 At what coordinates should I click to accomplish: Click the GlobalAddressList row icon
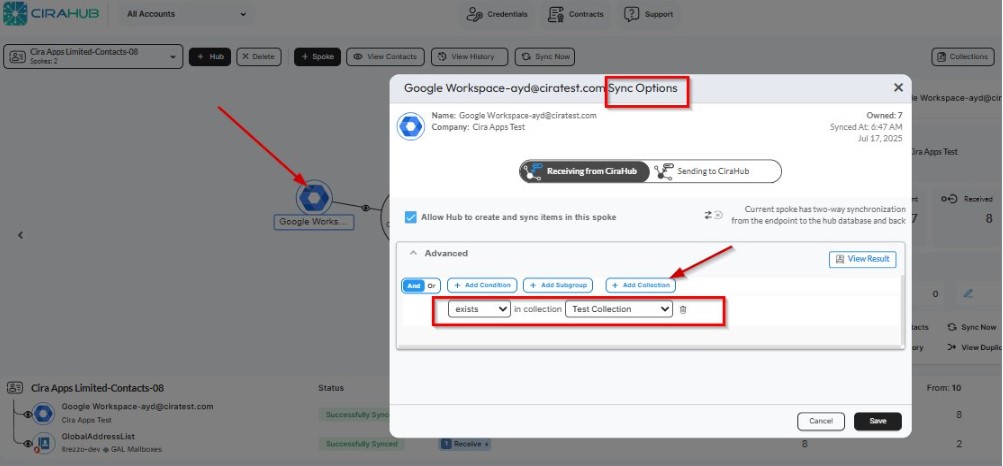[43, 443]
